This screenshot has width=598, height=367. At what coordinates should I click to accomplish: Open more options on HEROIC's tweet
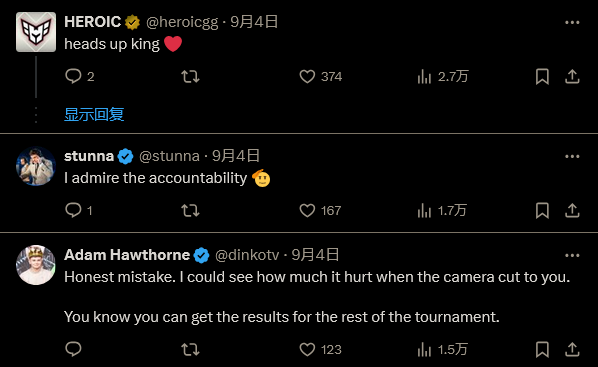point(572,23)
